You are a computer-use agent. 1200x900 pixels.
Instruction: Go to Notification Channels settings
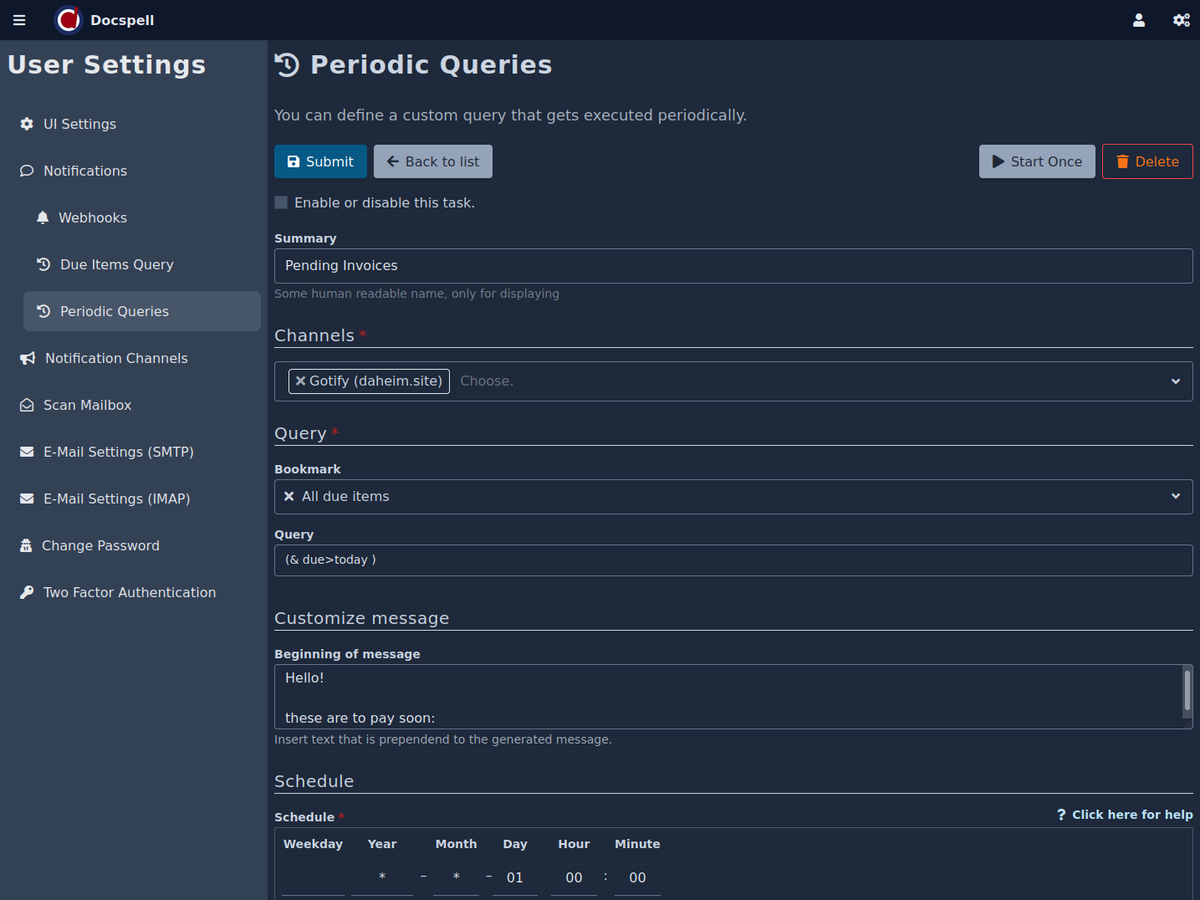(x=116, y=358)
